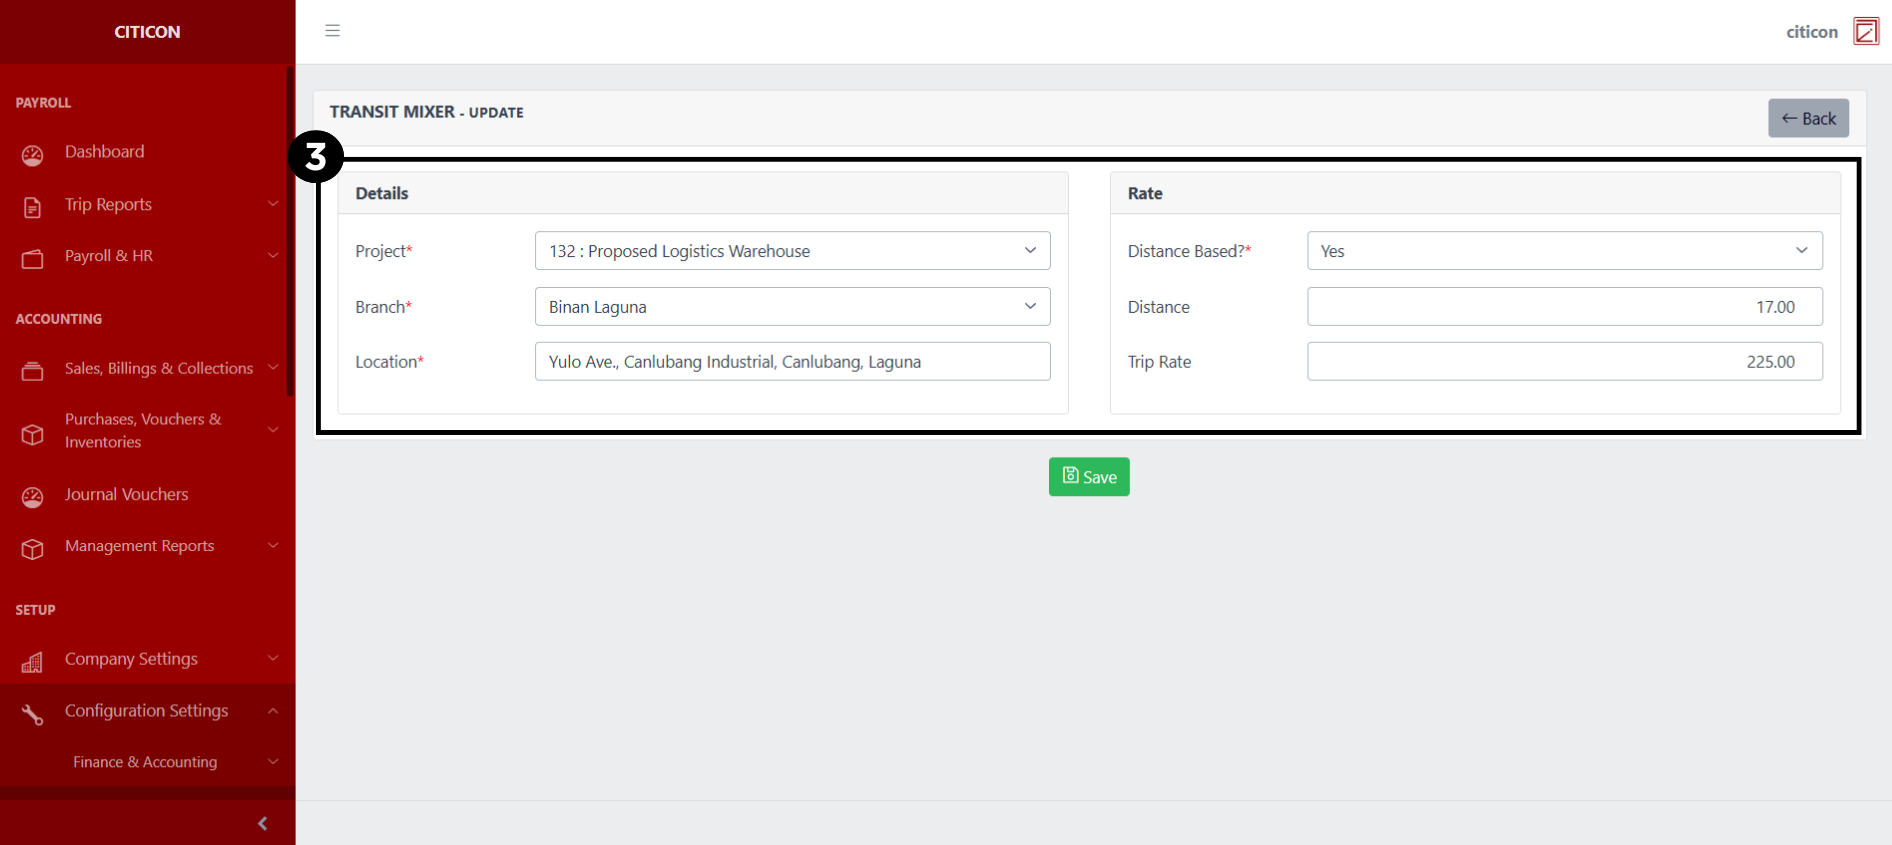Expand Finance & Accounting submenu

point(146,762)
